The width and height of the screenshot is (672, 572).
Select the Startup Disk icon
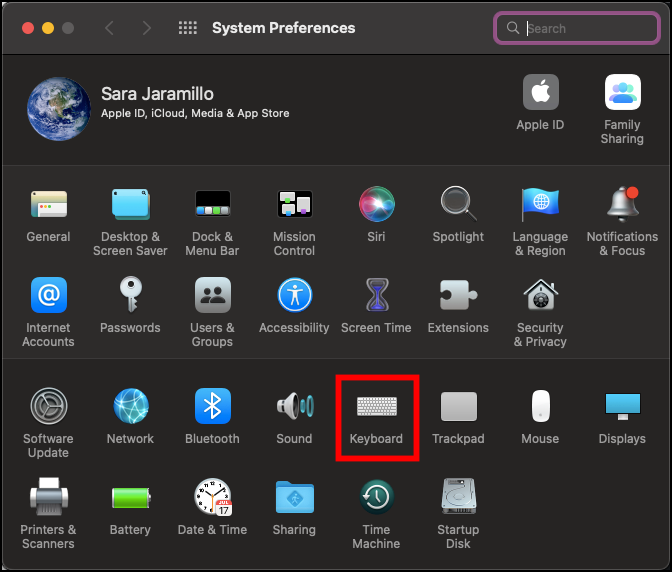[458, 497]
